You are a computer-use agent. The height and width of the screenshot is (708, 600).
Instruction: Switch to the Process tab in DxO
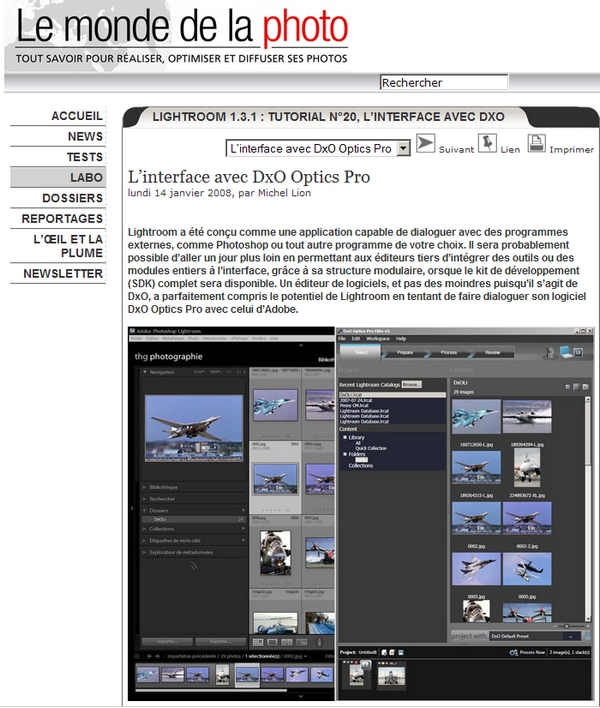449,352
